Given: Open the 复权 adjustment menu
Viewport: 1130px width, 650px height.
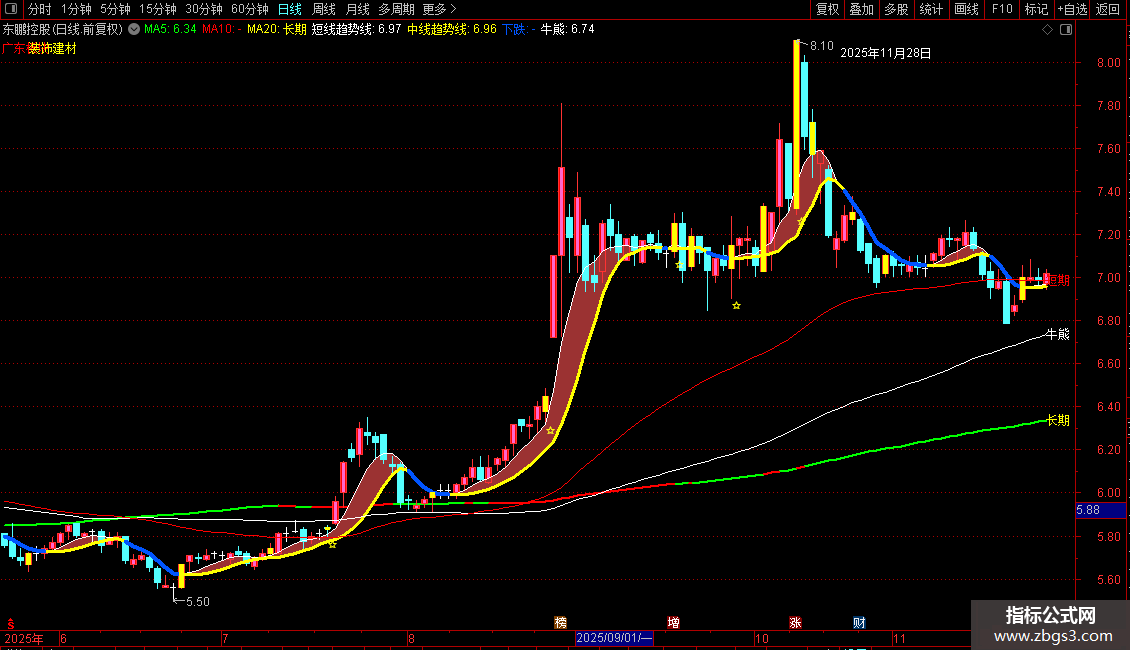Looking at the screenshot, I should click(x=827, y=9).
